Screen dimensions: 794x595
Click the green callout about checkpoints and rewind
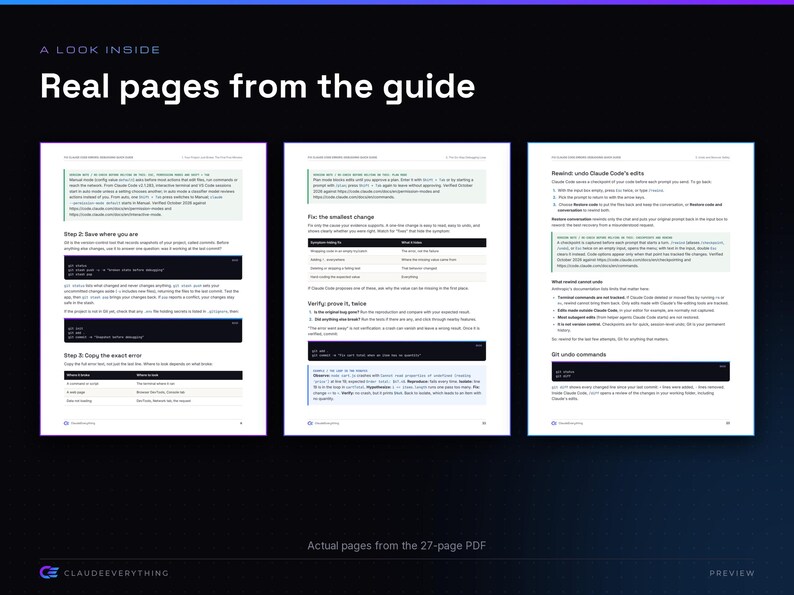(x=641, y=252)
